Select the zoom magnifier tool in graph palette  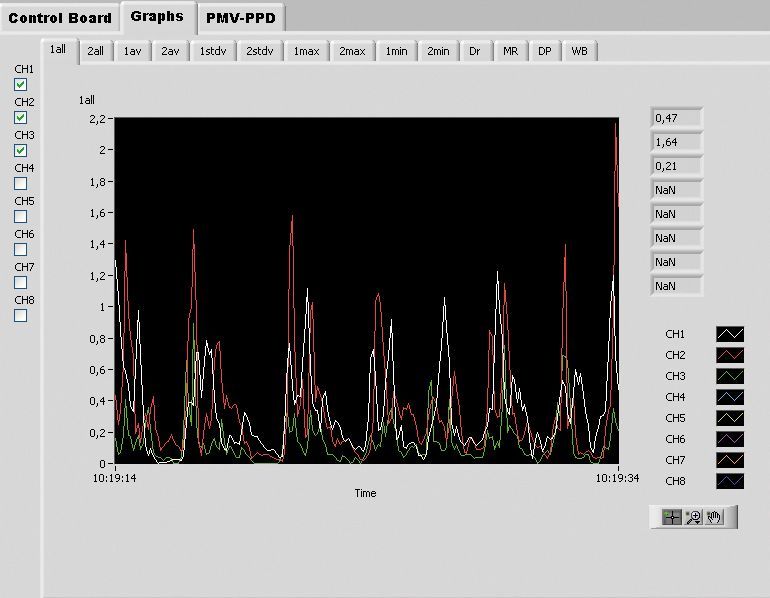click(693, 517)
